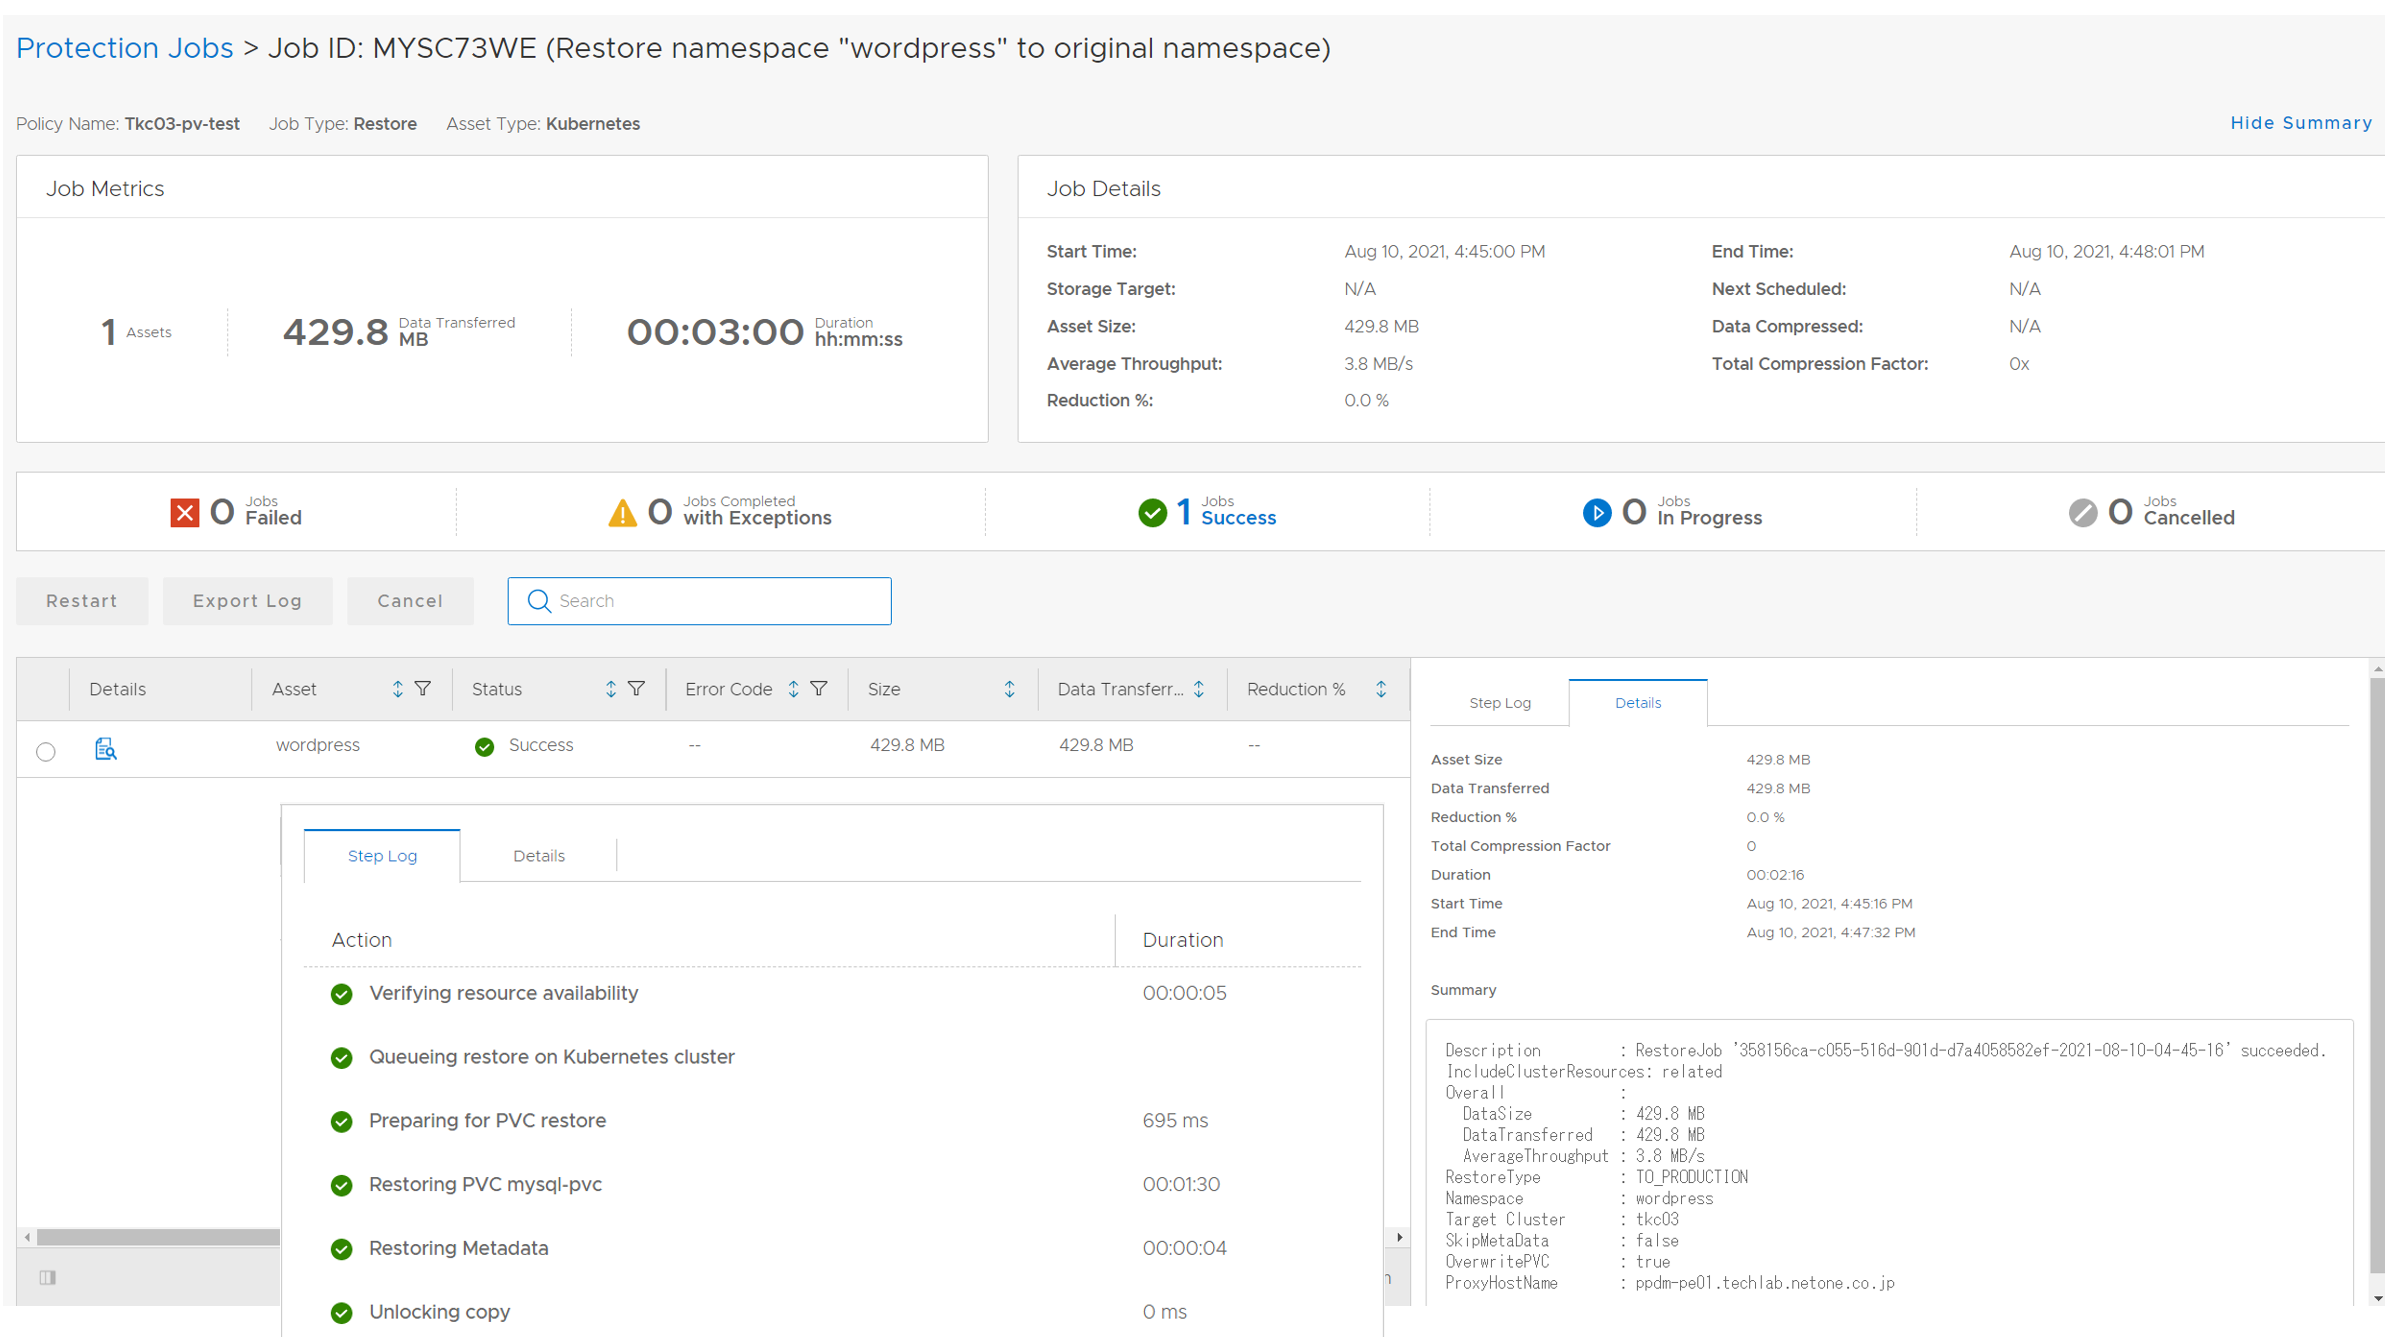Click check icon beside Restoring Metadata
This screenshot has height=1337, width=2388.
(x=341, y=1250)
